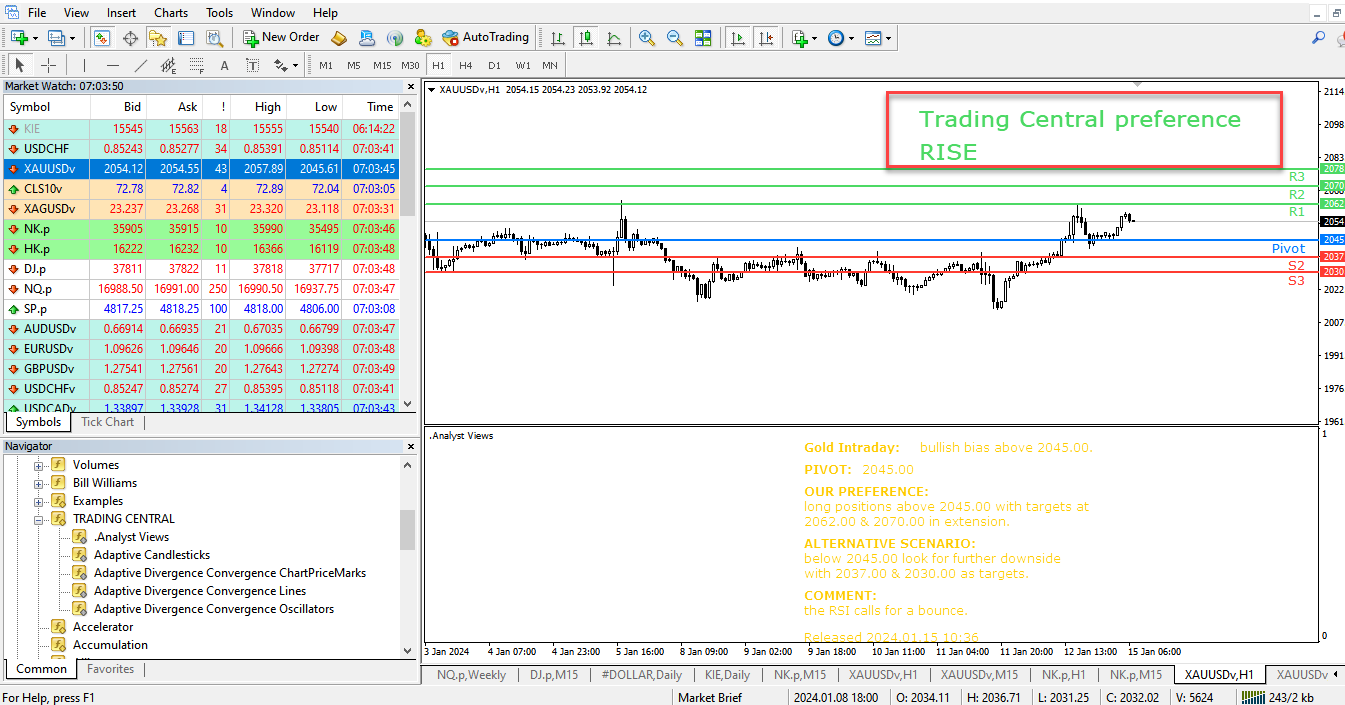Select the horizontal line tool
The height and width of the screenshot is (705, 1345).
[x=113, y=65]
